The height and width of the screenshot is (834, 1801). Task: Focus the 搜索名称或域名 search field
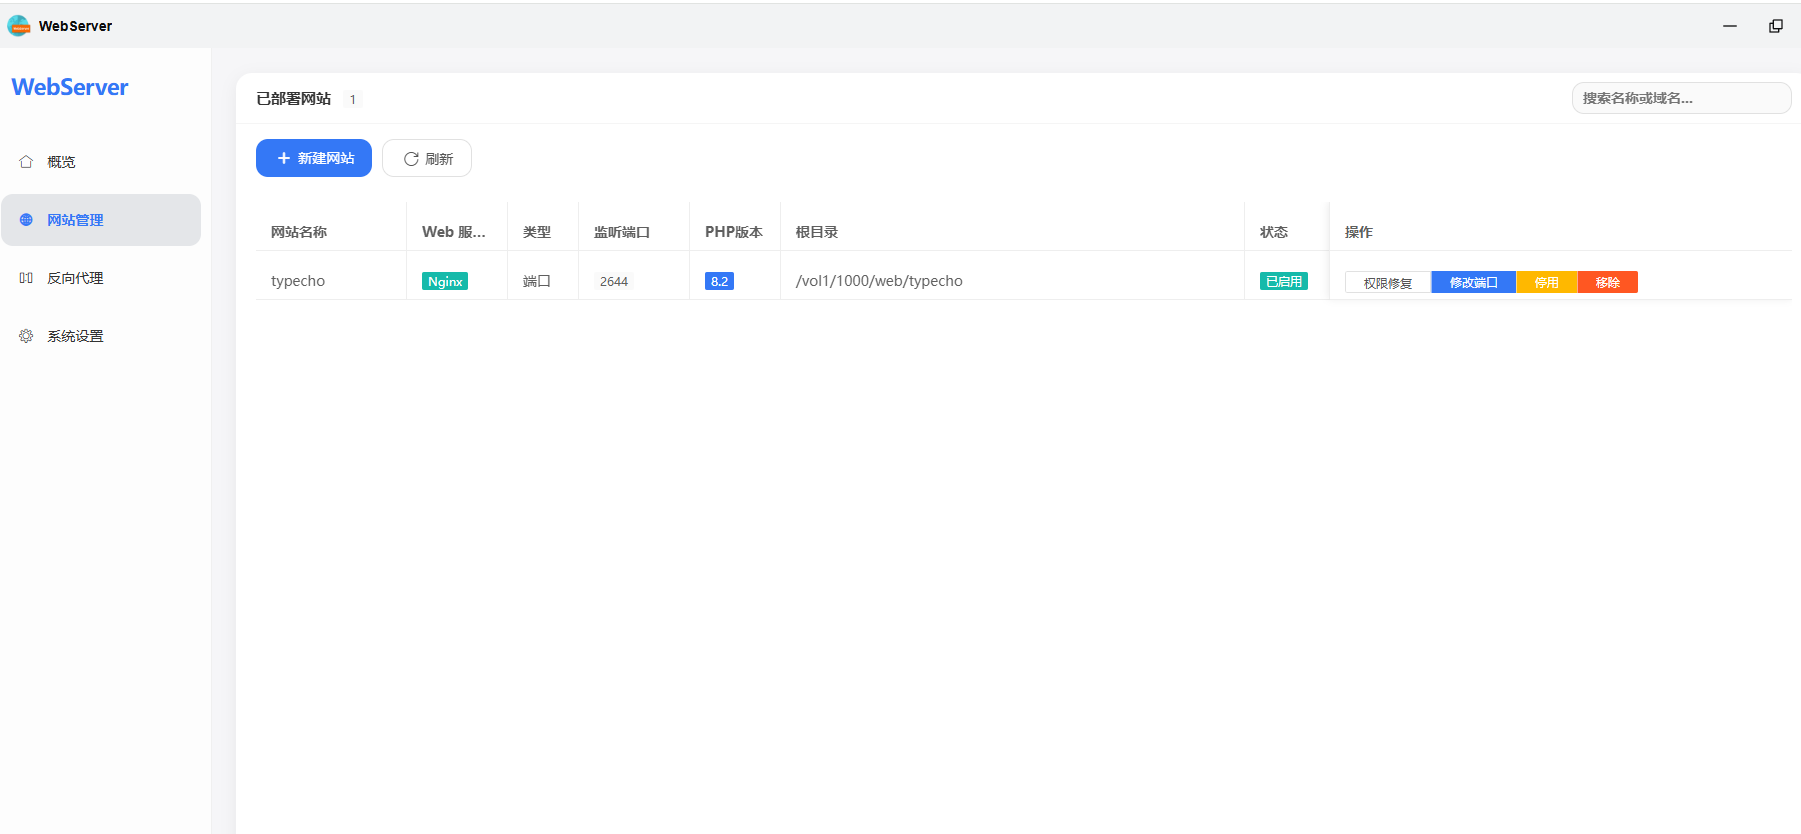pyautogui.click(x=1680, y=98)
